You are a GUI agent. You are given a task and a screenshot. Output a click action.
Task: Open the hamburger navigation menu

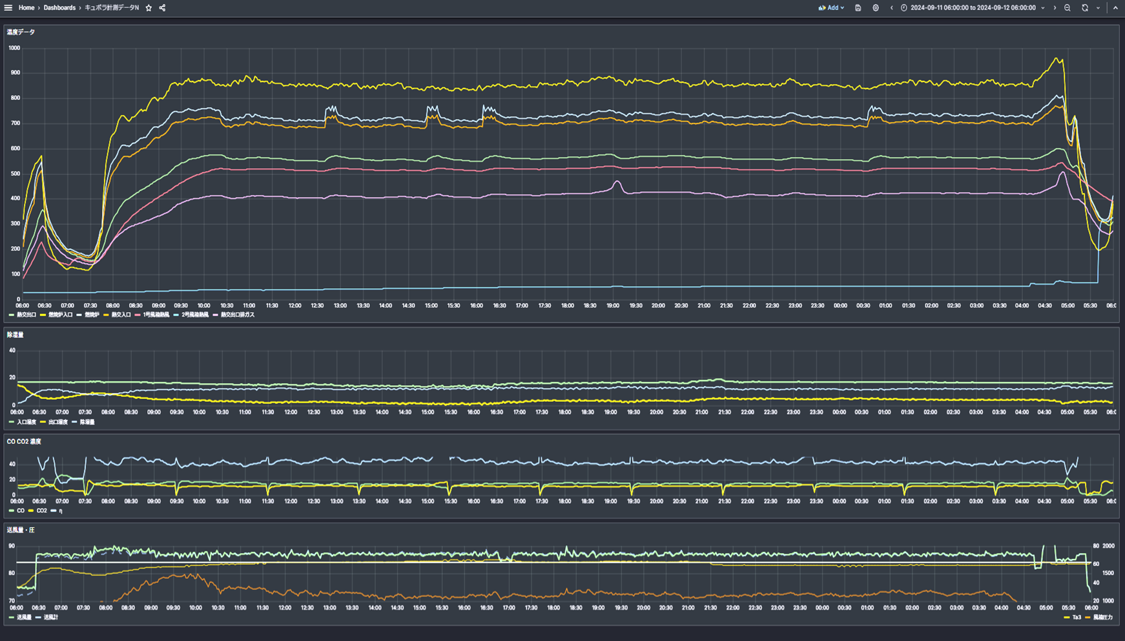tap(8, 8)
